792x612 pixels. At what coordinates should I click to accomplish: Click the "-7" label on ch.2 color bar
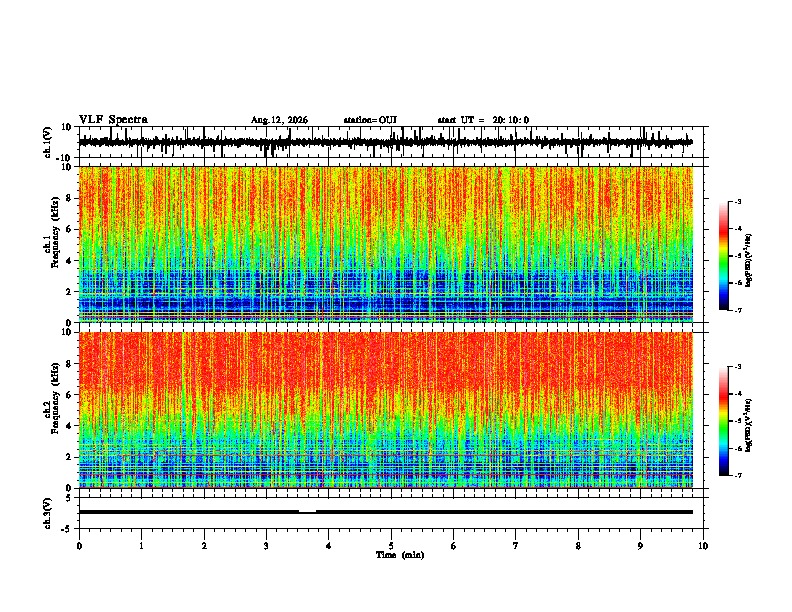pyautogui.click(x=738, y=475)
